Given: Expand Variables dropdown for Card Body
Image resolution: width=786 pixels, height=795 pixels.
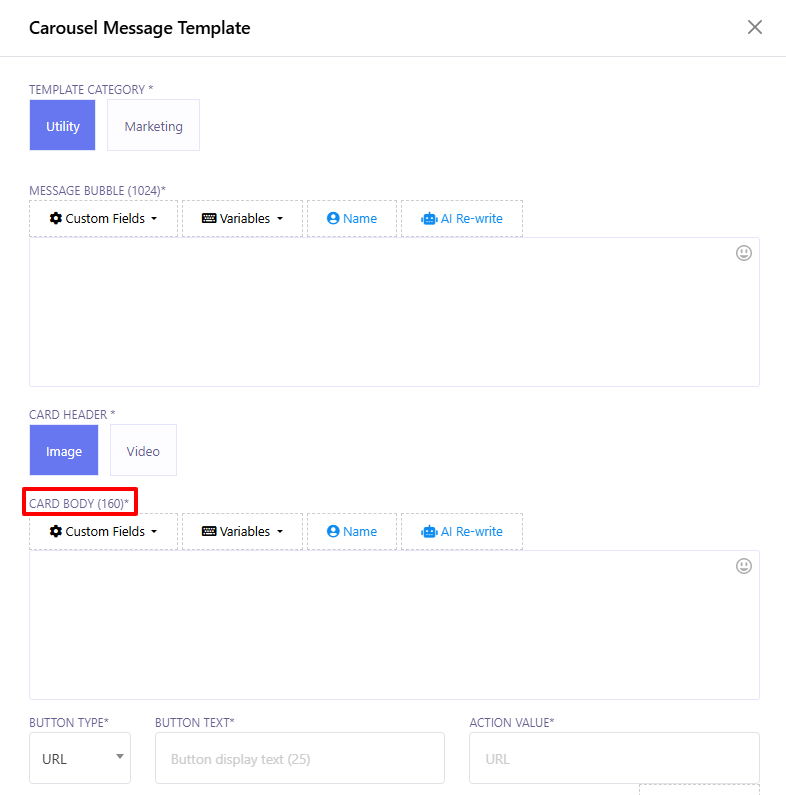Looking at the screenshot, I should (x=242, y=532).
